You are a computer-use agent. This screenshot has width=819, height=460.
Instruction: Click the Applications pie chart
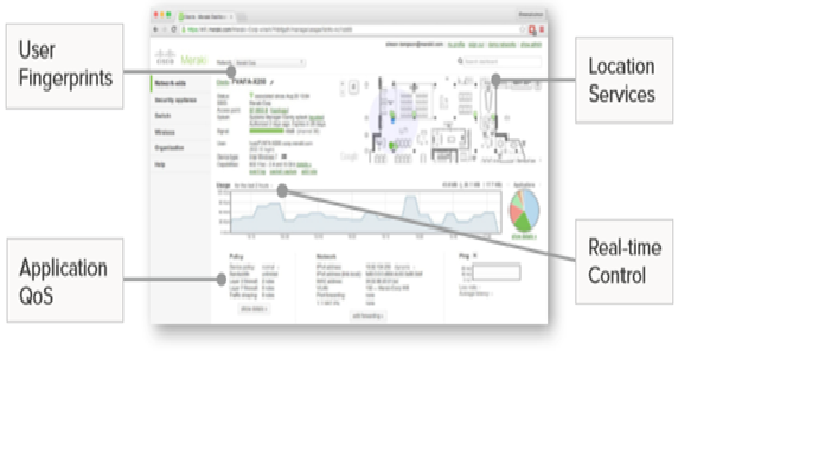coord(524,208)
